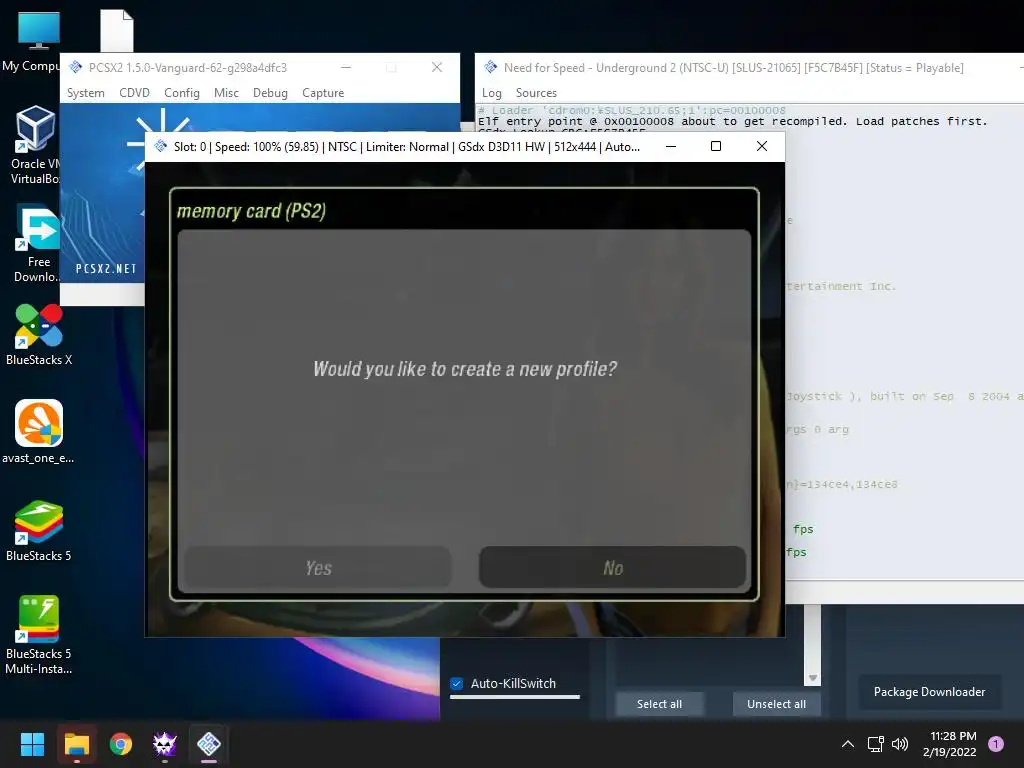Open Oracle VM VirtualBox desktop shortcut

(x=35, y=145)
